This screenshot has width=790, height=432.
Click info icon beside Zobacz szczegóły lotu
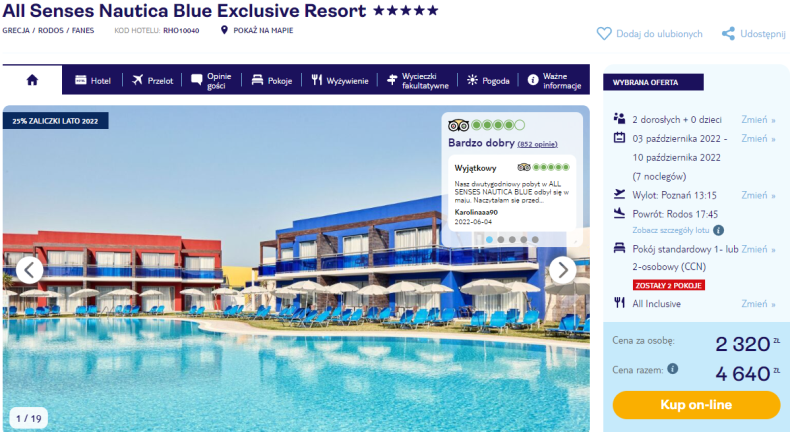coord(718,230)
